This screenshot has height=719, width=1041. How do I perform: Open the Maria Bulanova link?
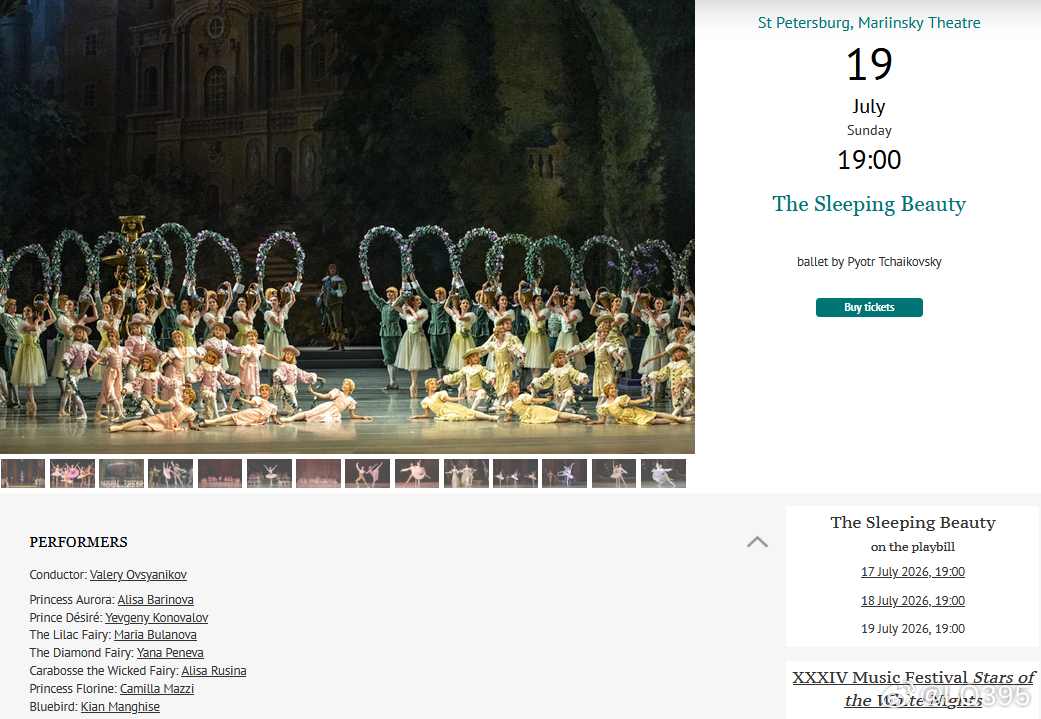155,635
